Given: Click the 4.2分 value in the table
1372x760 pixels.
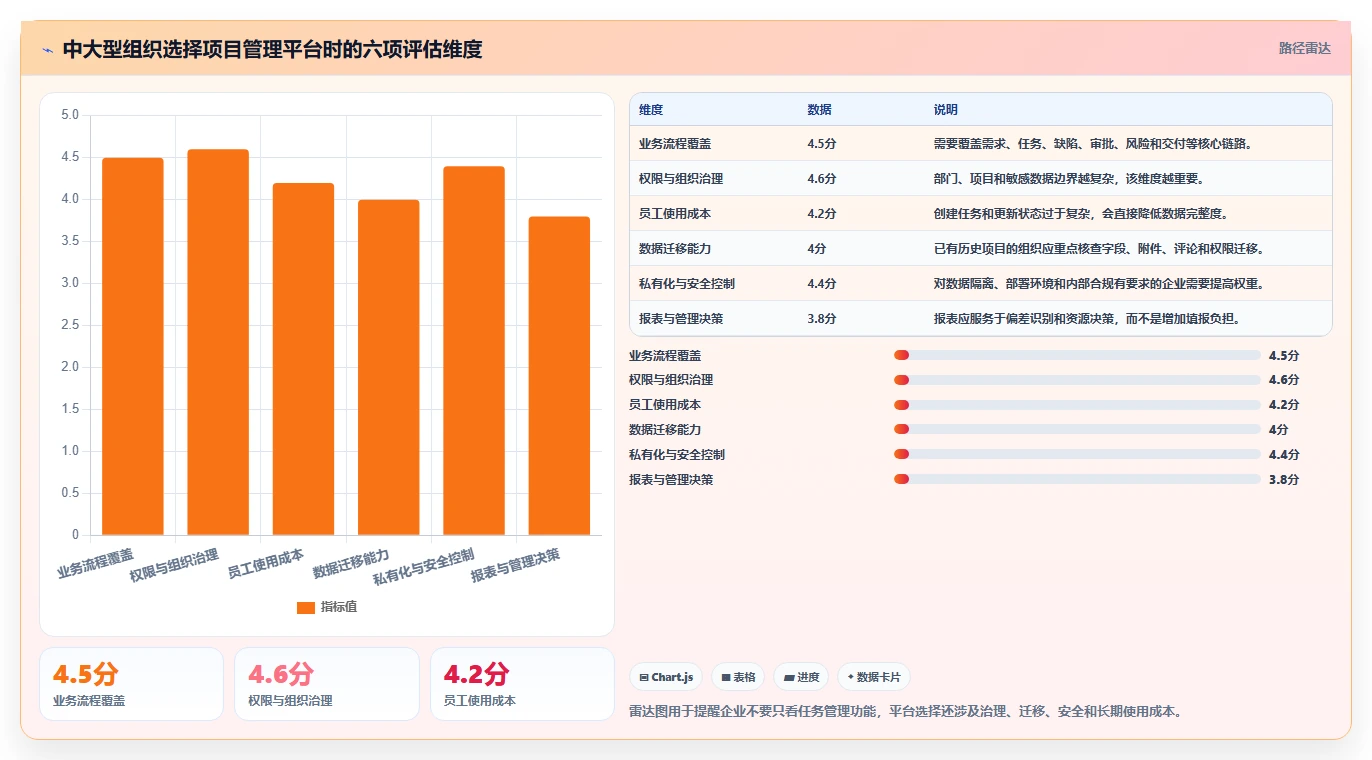Looking at the screenshot, I should click(822, 214).
